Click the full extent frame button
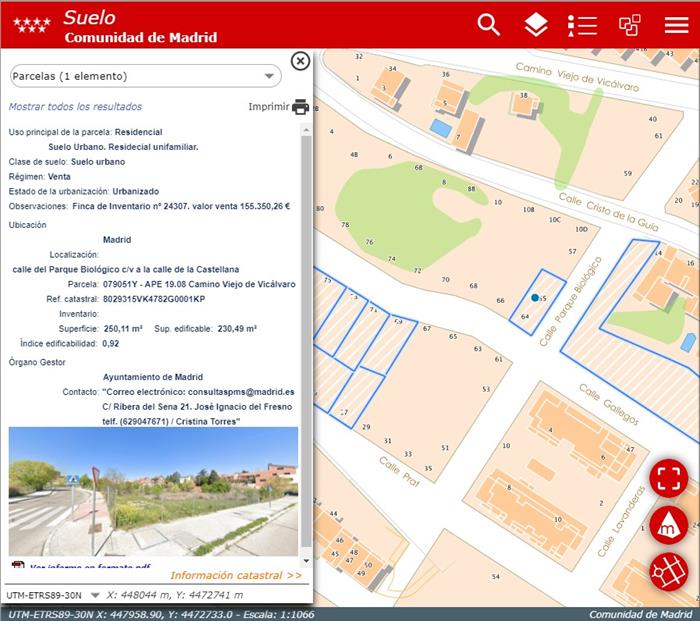The height and width of the screenshot is (621, 700). coord(668,478)
